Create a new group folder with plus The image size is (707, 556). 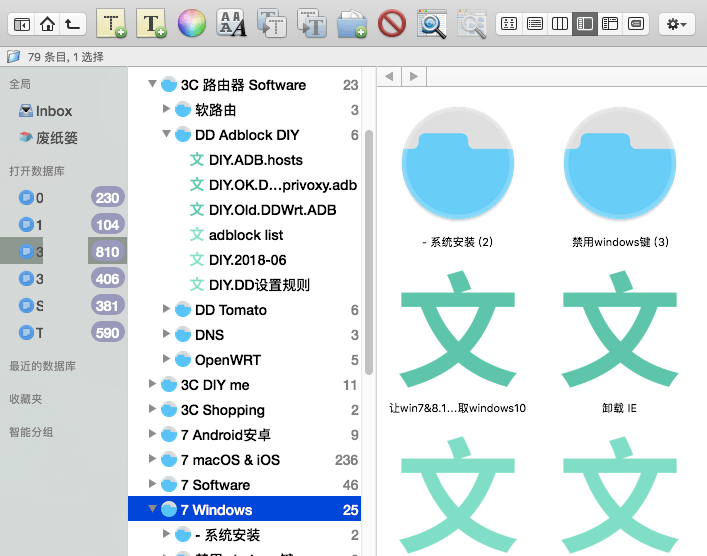tap(352, 23)
